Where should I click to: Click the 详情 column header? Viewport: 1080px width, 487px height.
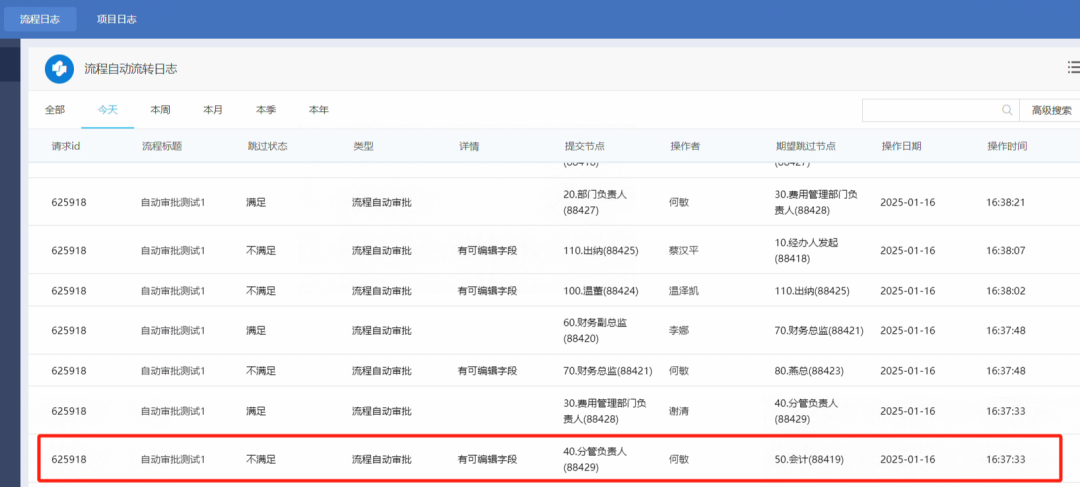pos(469,146)
